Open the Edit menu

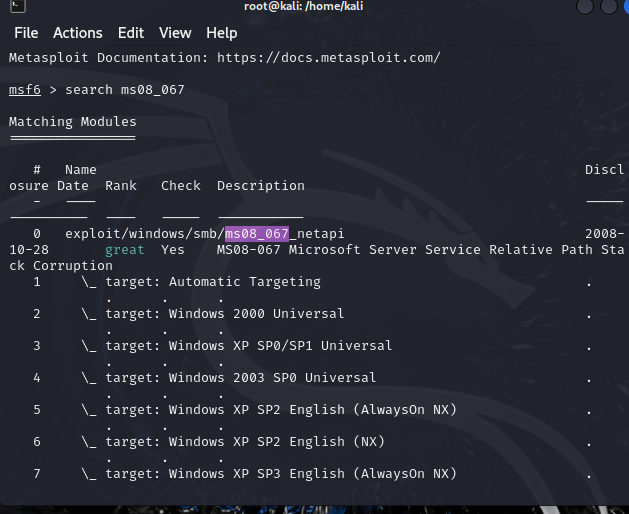coord(130,33)
